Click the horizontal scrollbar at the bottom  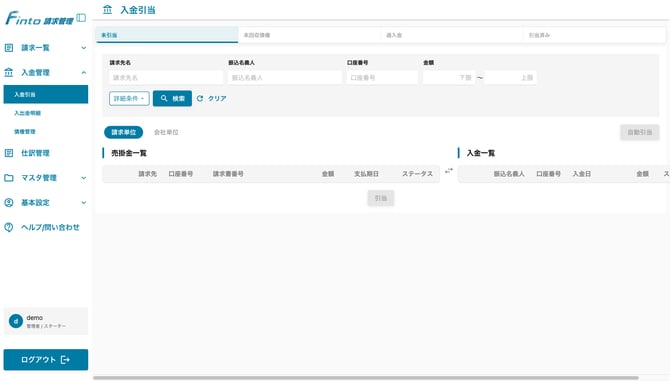(x=366, y=378)
